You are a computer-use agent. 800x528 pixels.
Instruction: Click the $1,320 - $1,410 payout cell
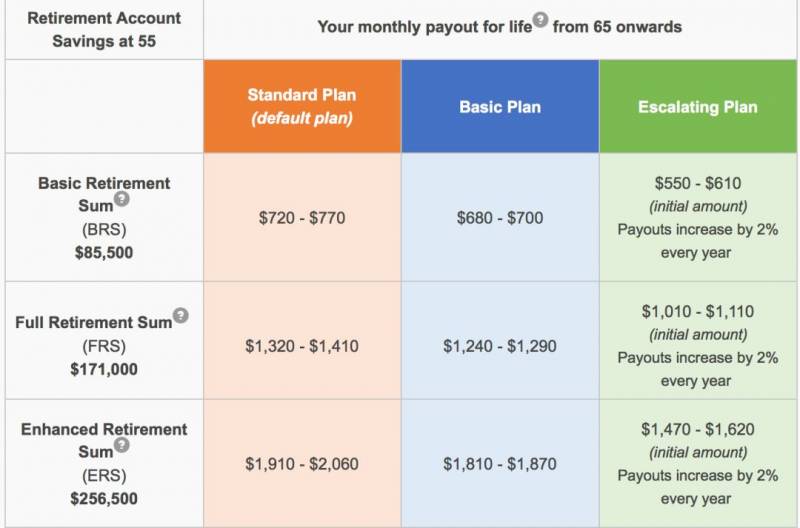pyautogui.click(x=302, y=346)
